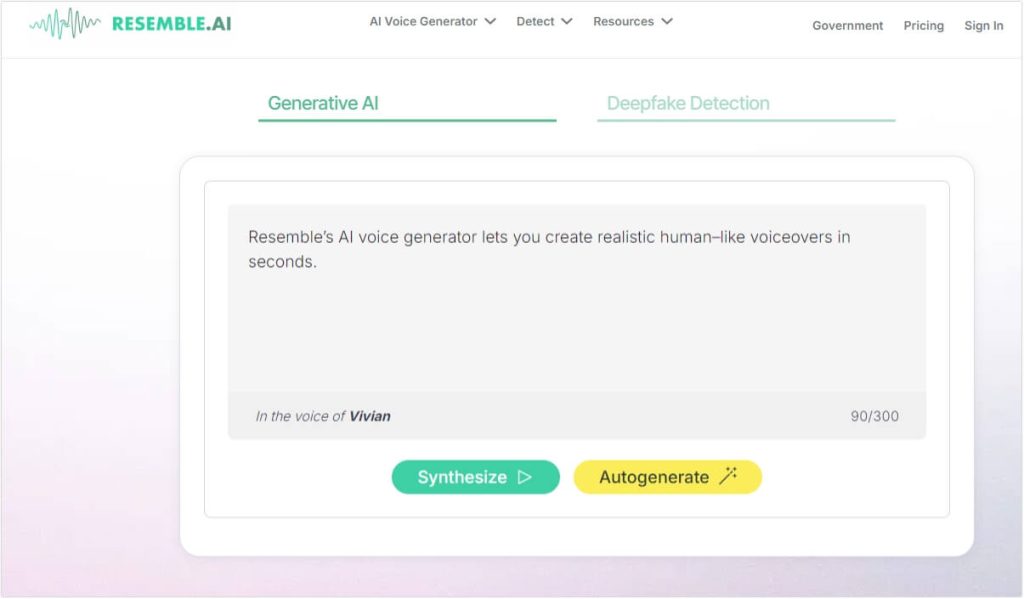The width and height of the screenshot is (1024, 599).
Task: Select the Vivian voice name
Action: point(370,416)
